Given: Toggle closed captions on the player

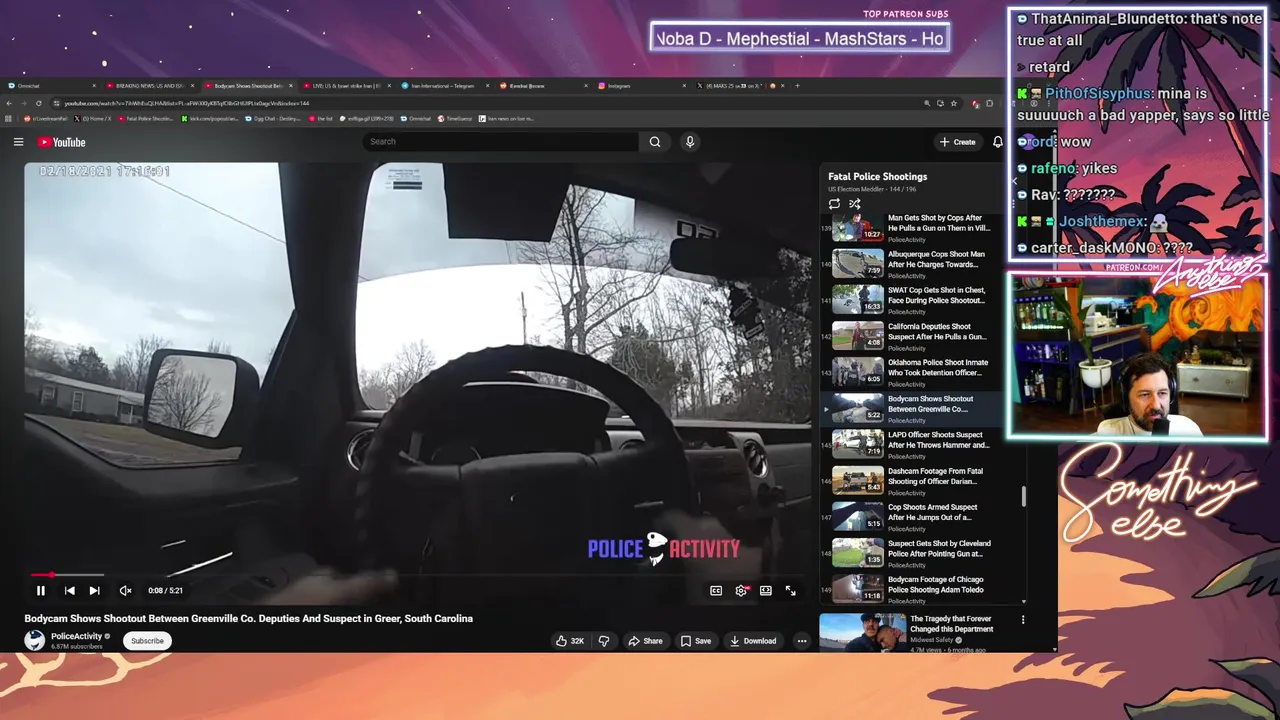Looking at the screenshot, I should [716, 591].
